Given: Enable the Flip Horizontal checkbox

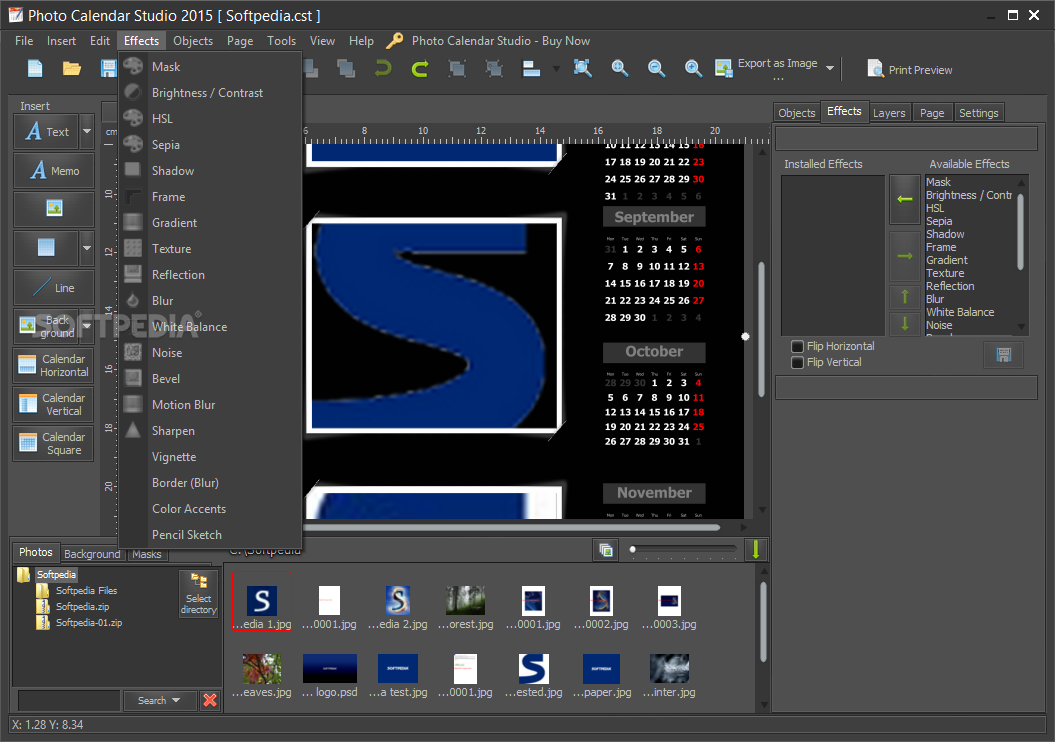Looking at the screenshot, I should (797, 347).
